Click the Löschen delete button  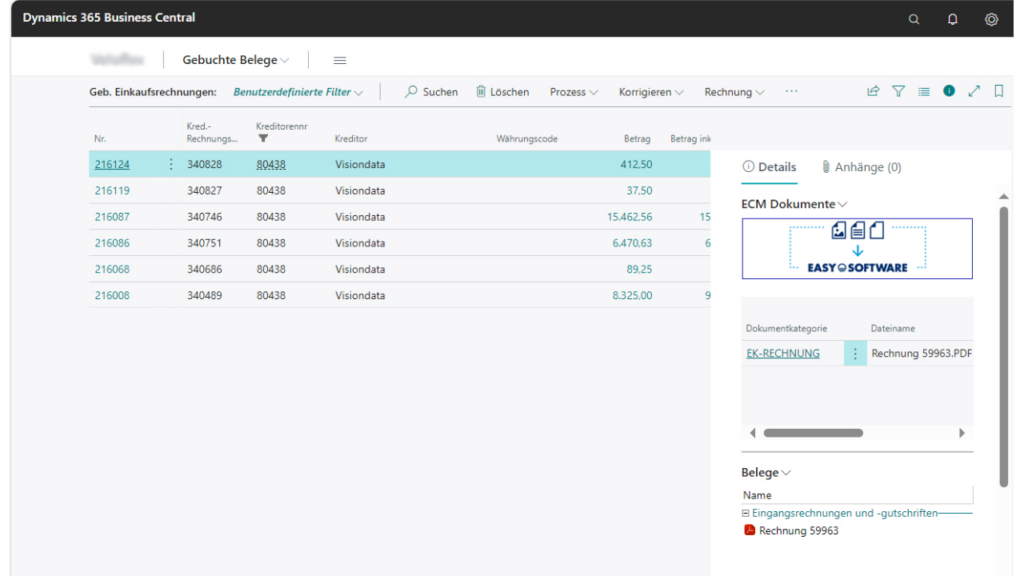(x=502, y=92)
